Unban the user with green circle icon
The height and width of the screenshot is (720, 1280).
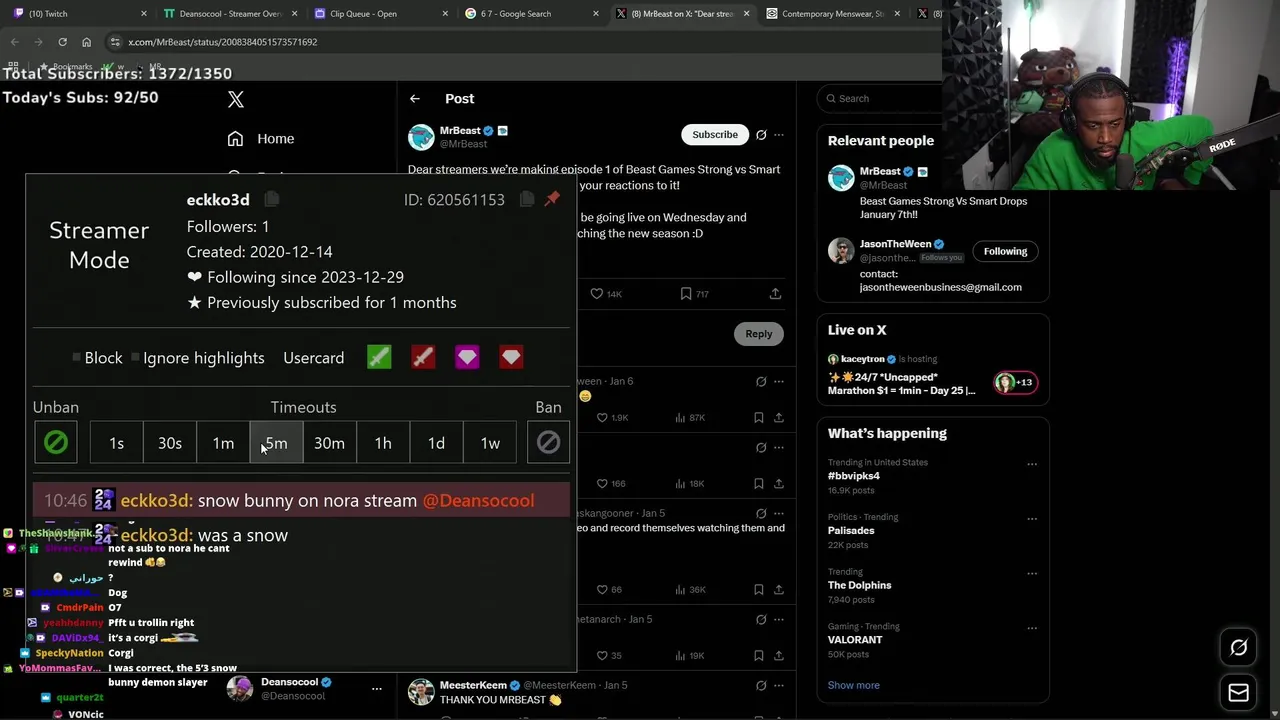(56, 443)
